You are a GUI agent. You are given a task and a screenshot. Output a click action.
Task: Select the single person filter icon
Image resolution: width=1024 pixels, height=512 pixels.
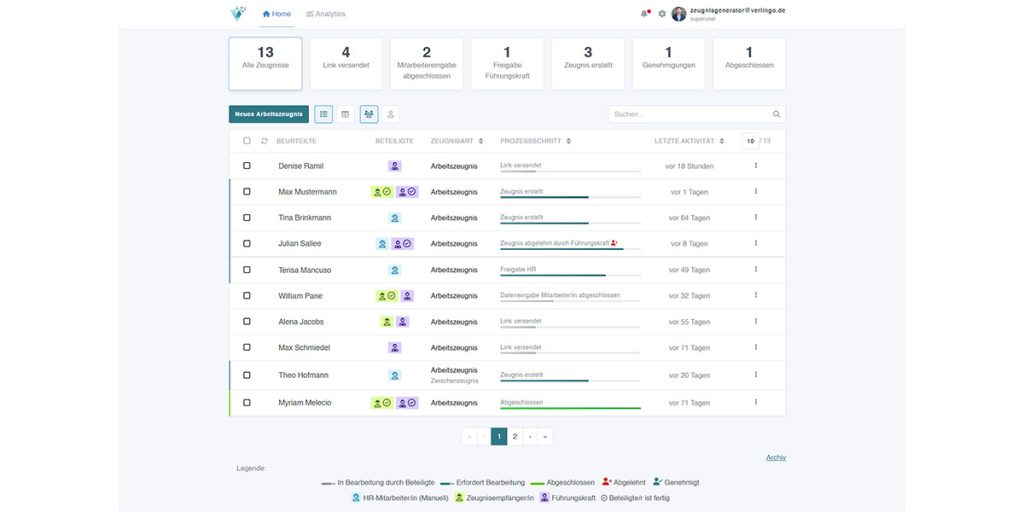coord(391,114)
